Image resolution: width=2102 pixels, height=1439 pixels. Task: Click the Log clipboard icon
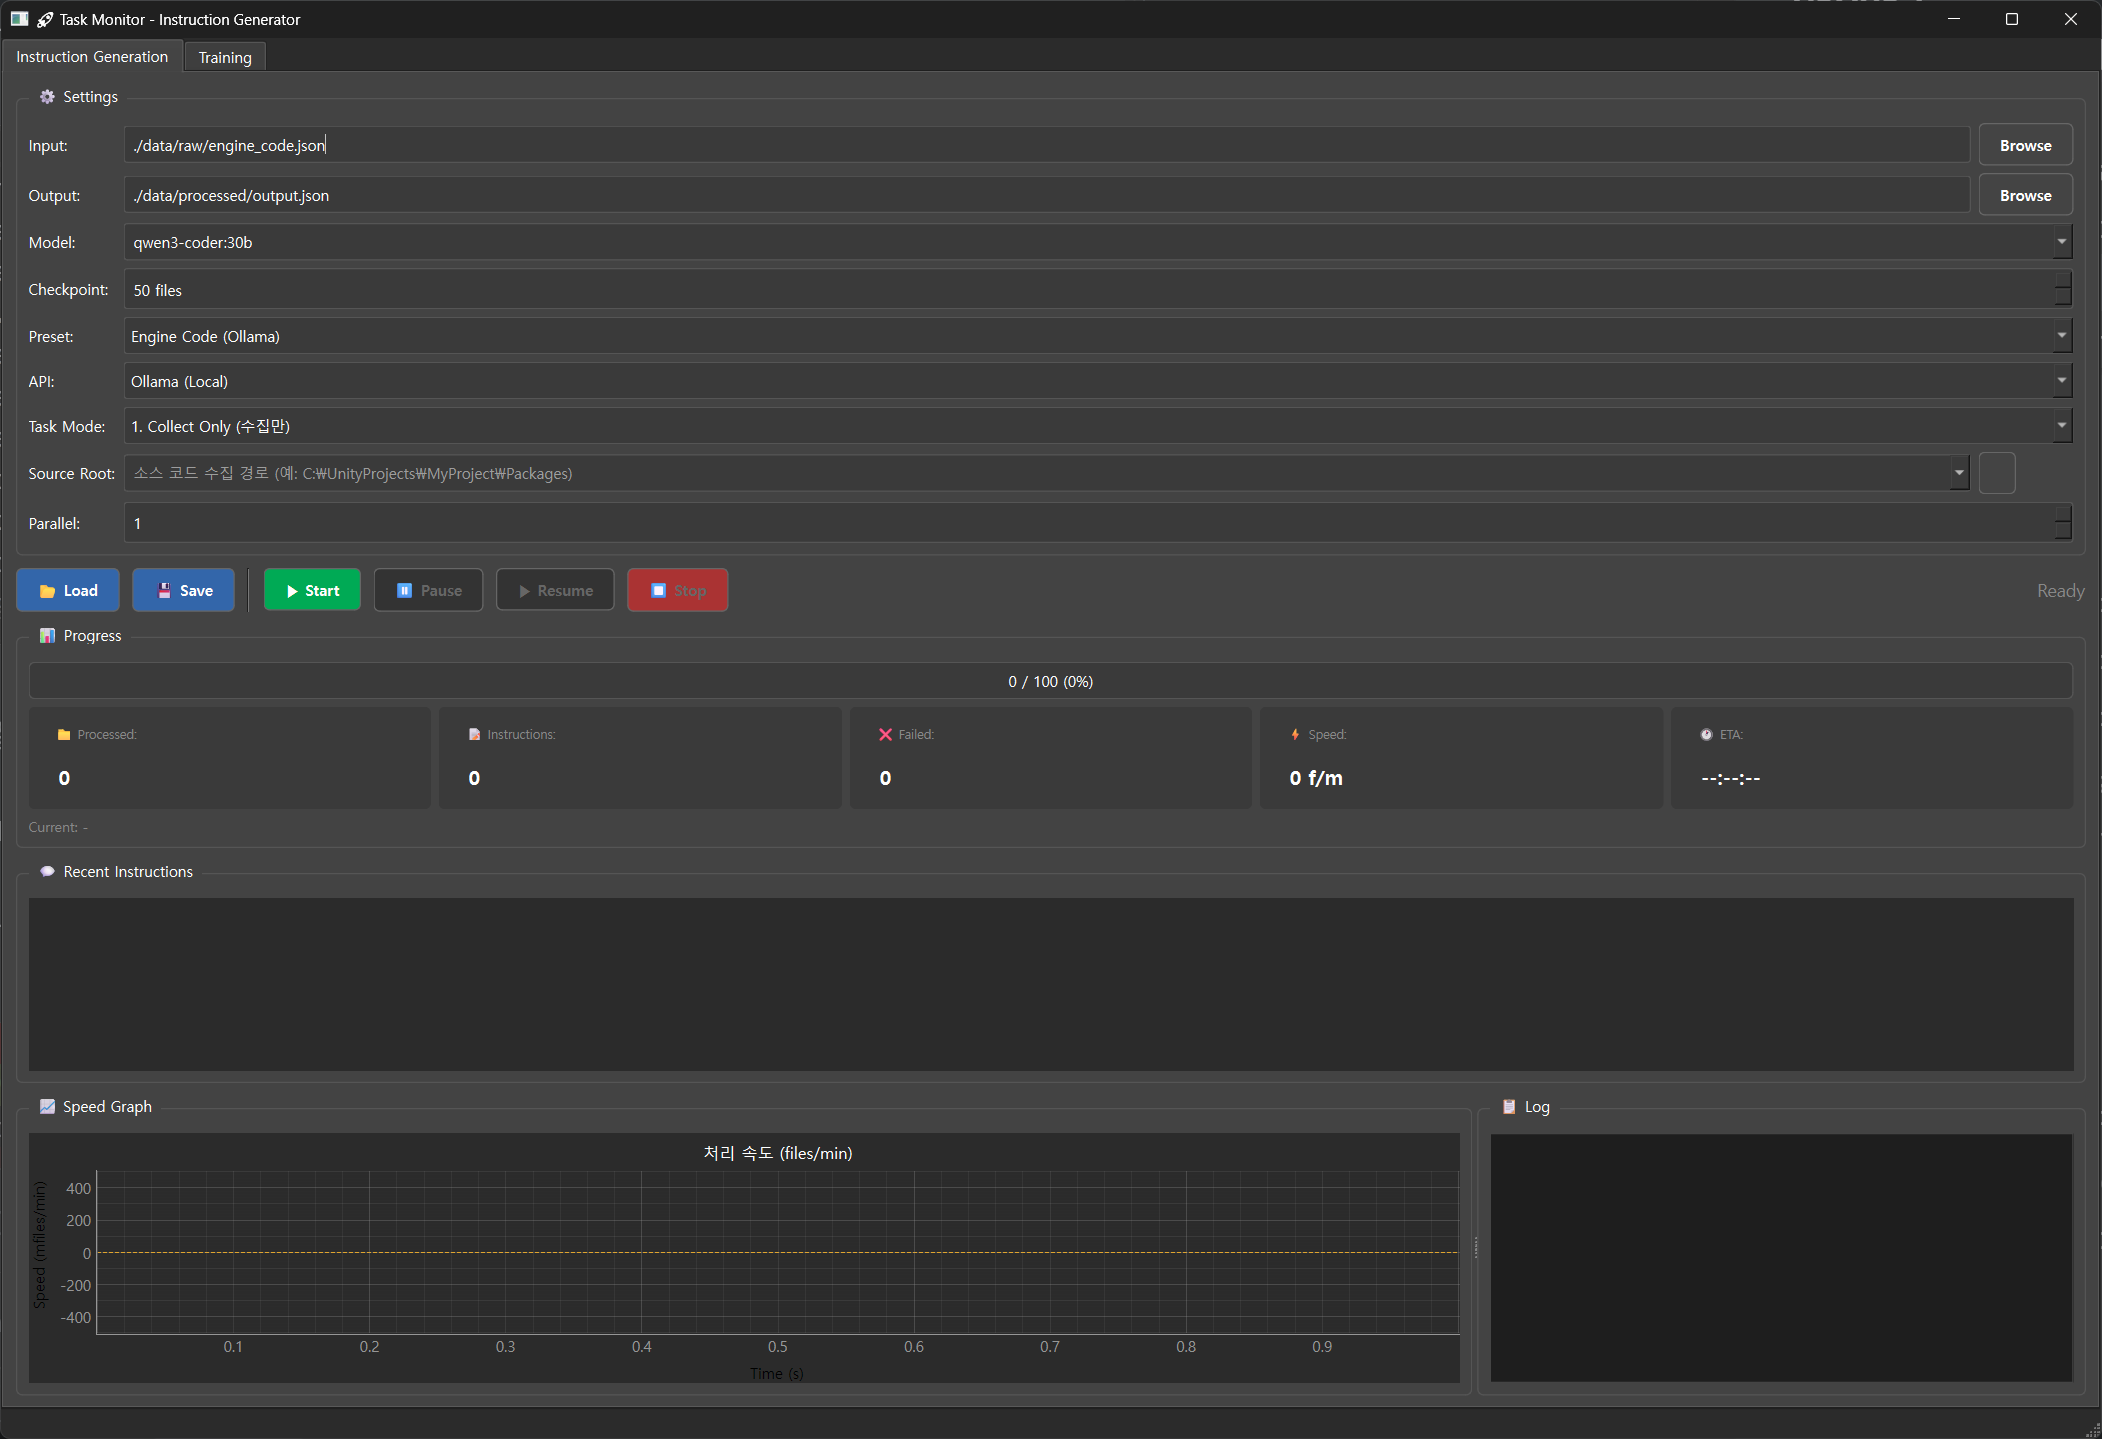pyautogui.click(x=1509, y=1106)
